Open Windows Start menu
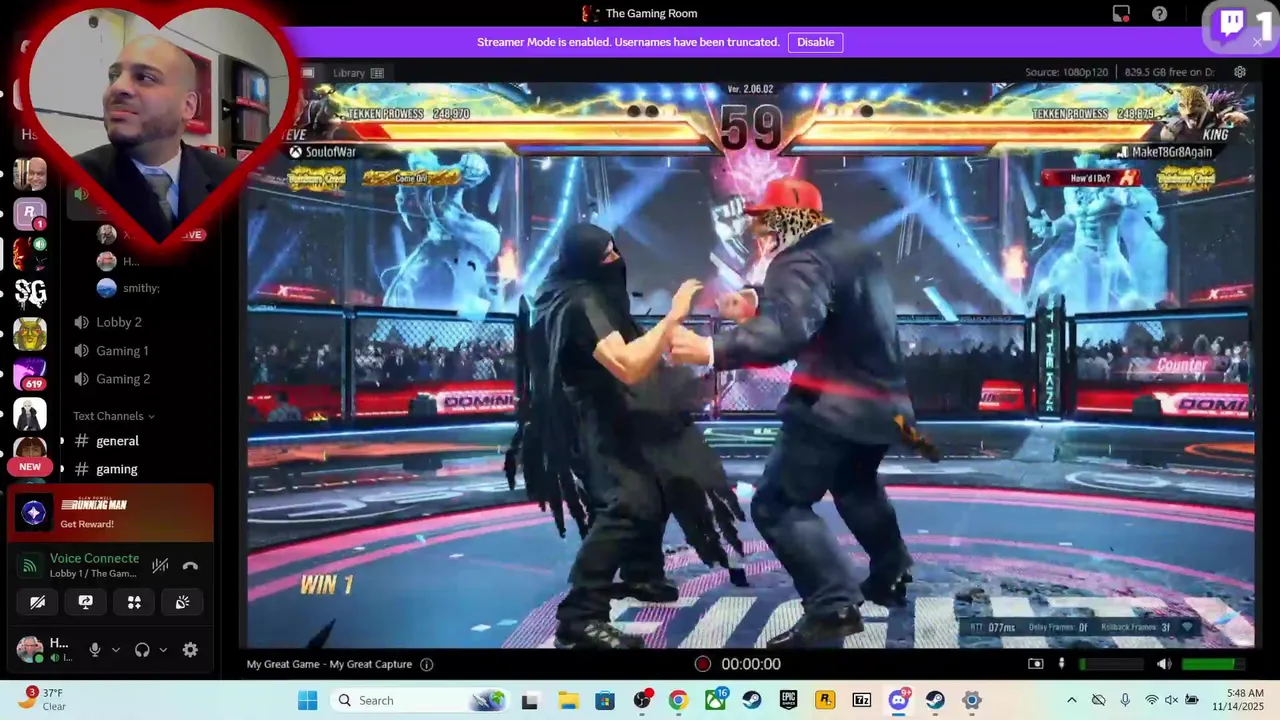The width and height of the screenshot is (1280, 720). coord(308,700)
